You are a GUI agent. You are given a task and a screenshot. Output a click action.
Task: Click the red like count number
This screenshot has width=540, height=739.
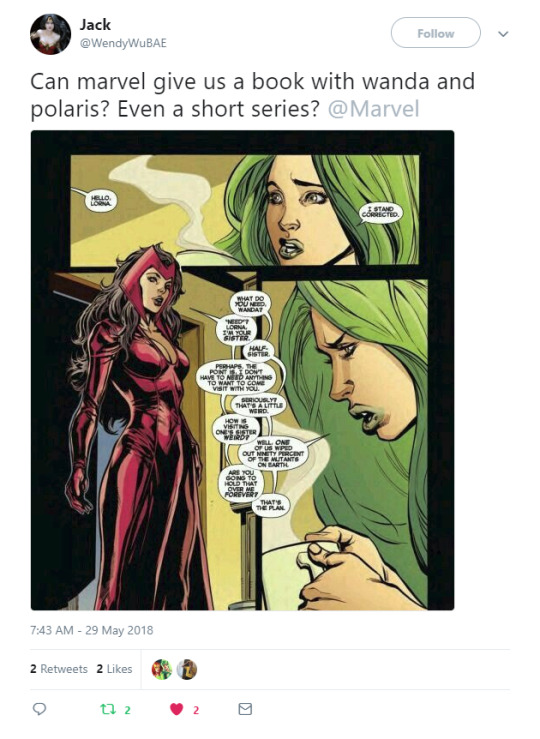(196, 710)
